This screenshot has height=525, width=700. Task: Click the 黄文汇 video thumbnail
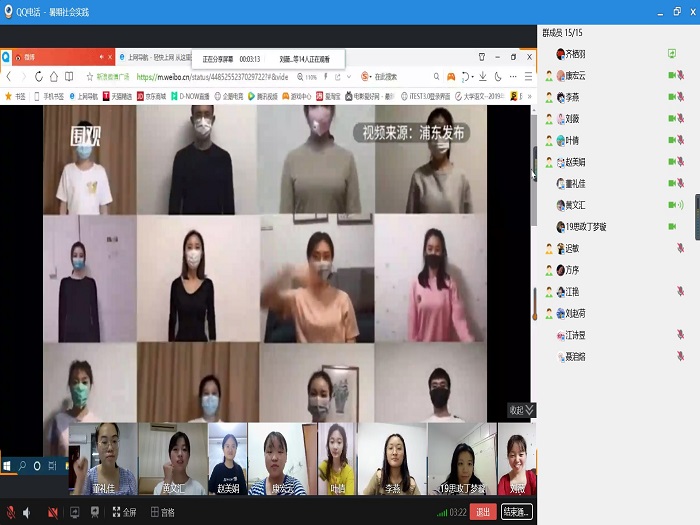click(173, 459)
